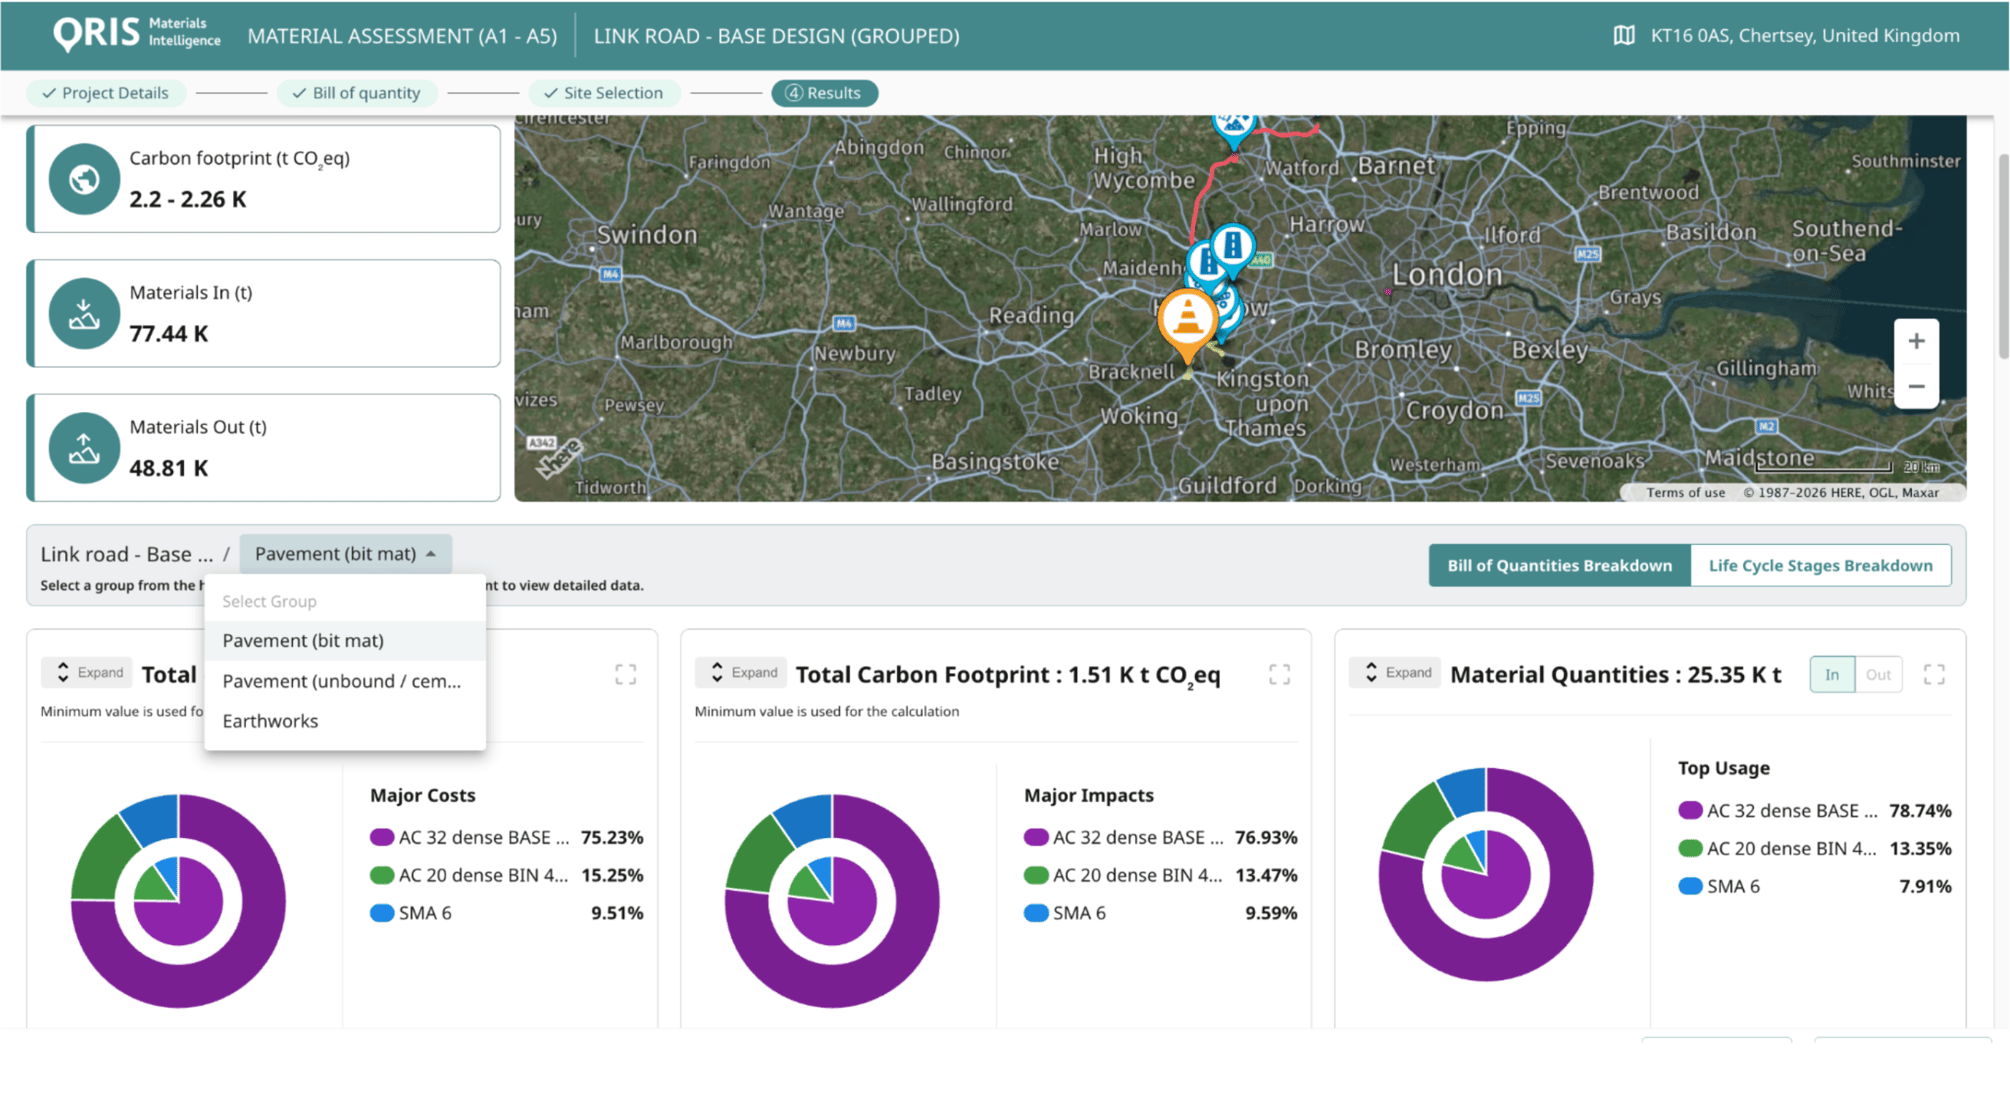Image resolution: width=2010 pixels, height=1100 pixels.
Task: Click KT16 0AS, Chertsey location text
Action: pos(1805,35)
